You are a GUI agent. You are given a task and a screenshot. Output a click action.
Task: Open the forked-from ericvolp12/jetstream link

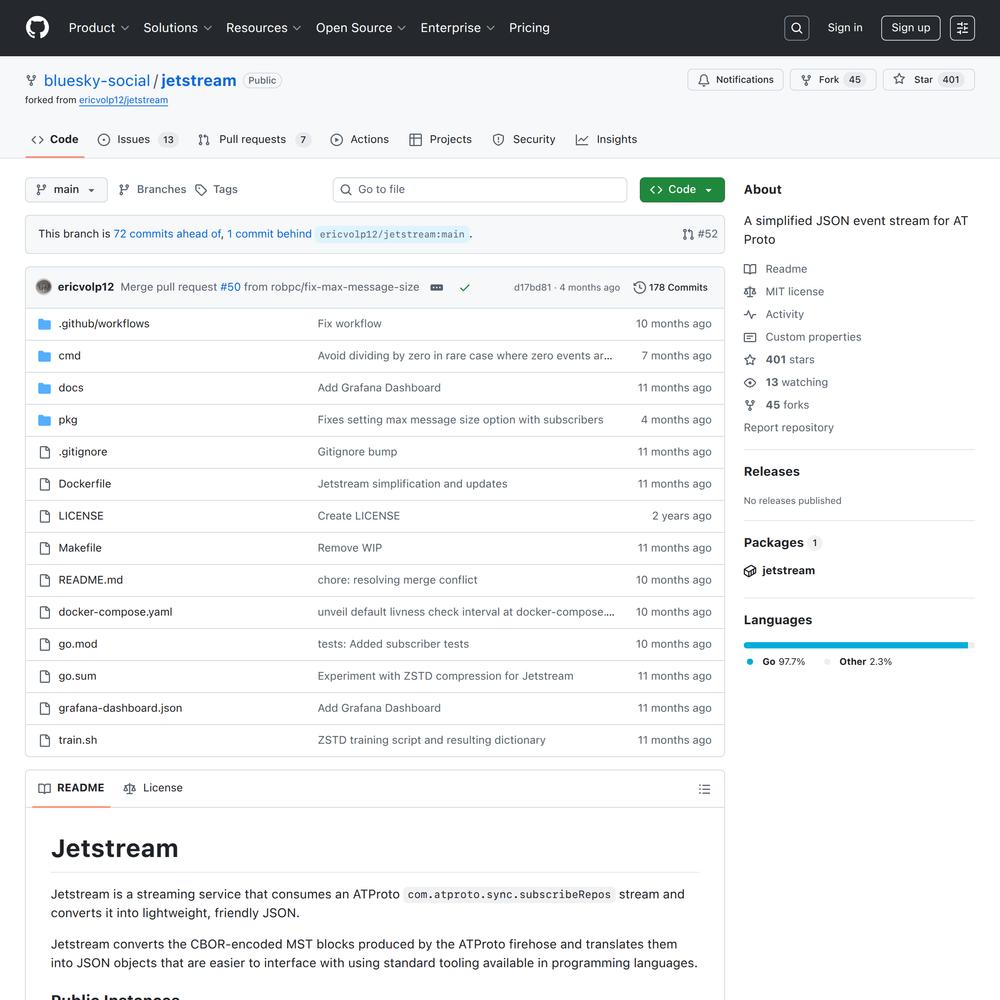(124, 100)
